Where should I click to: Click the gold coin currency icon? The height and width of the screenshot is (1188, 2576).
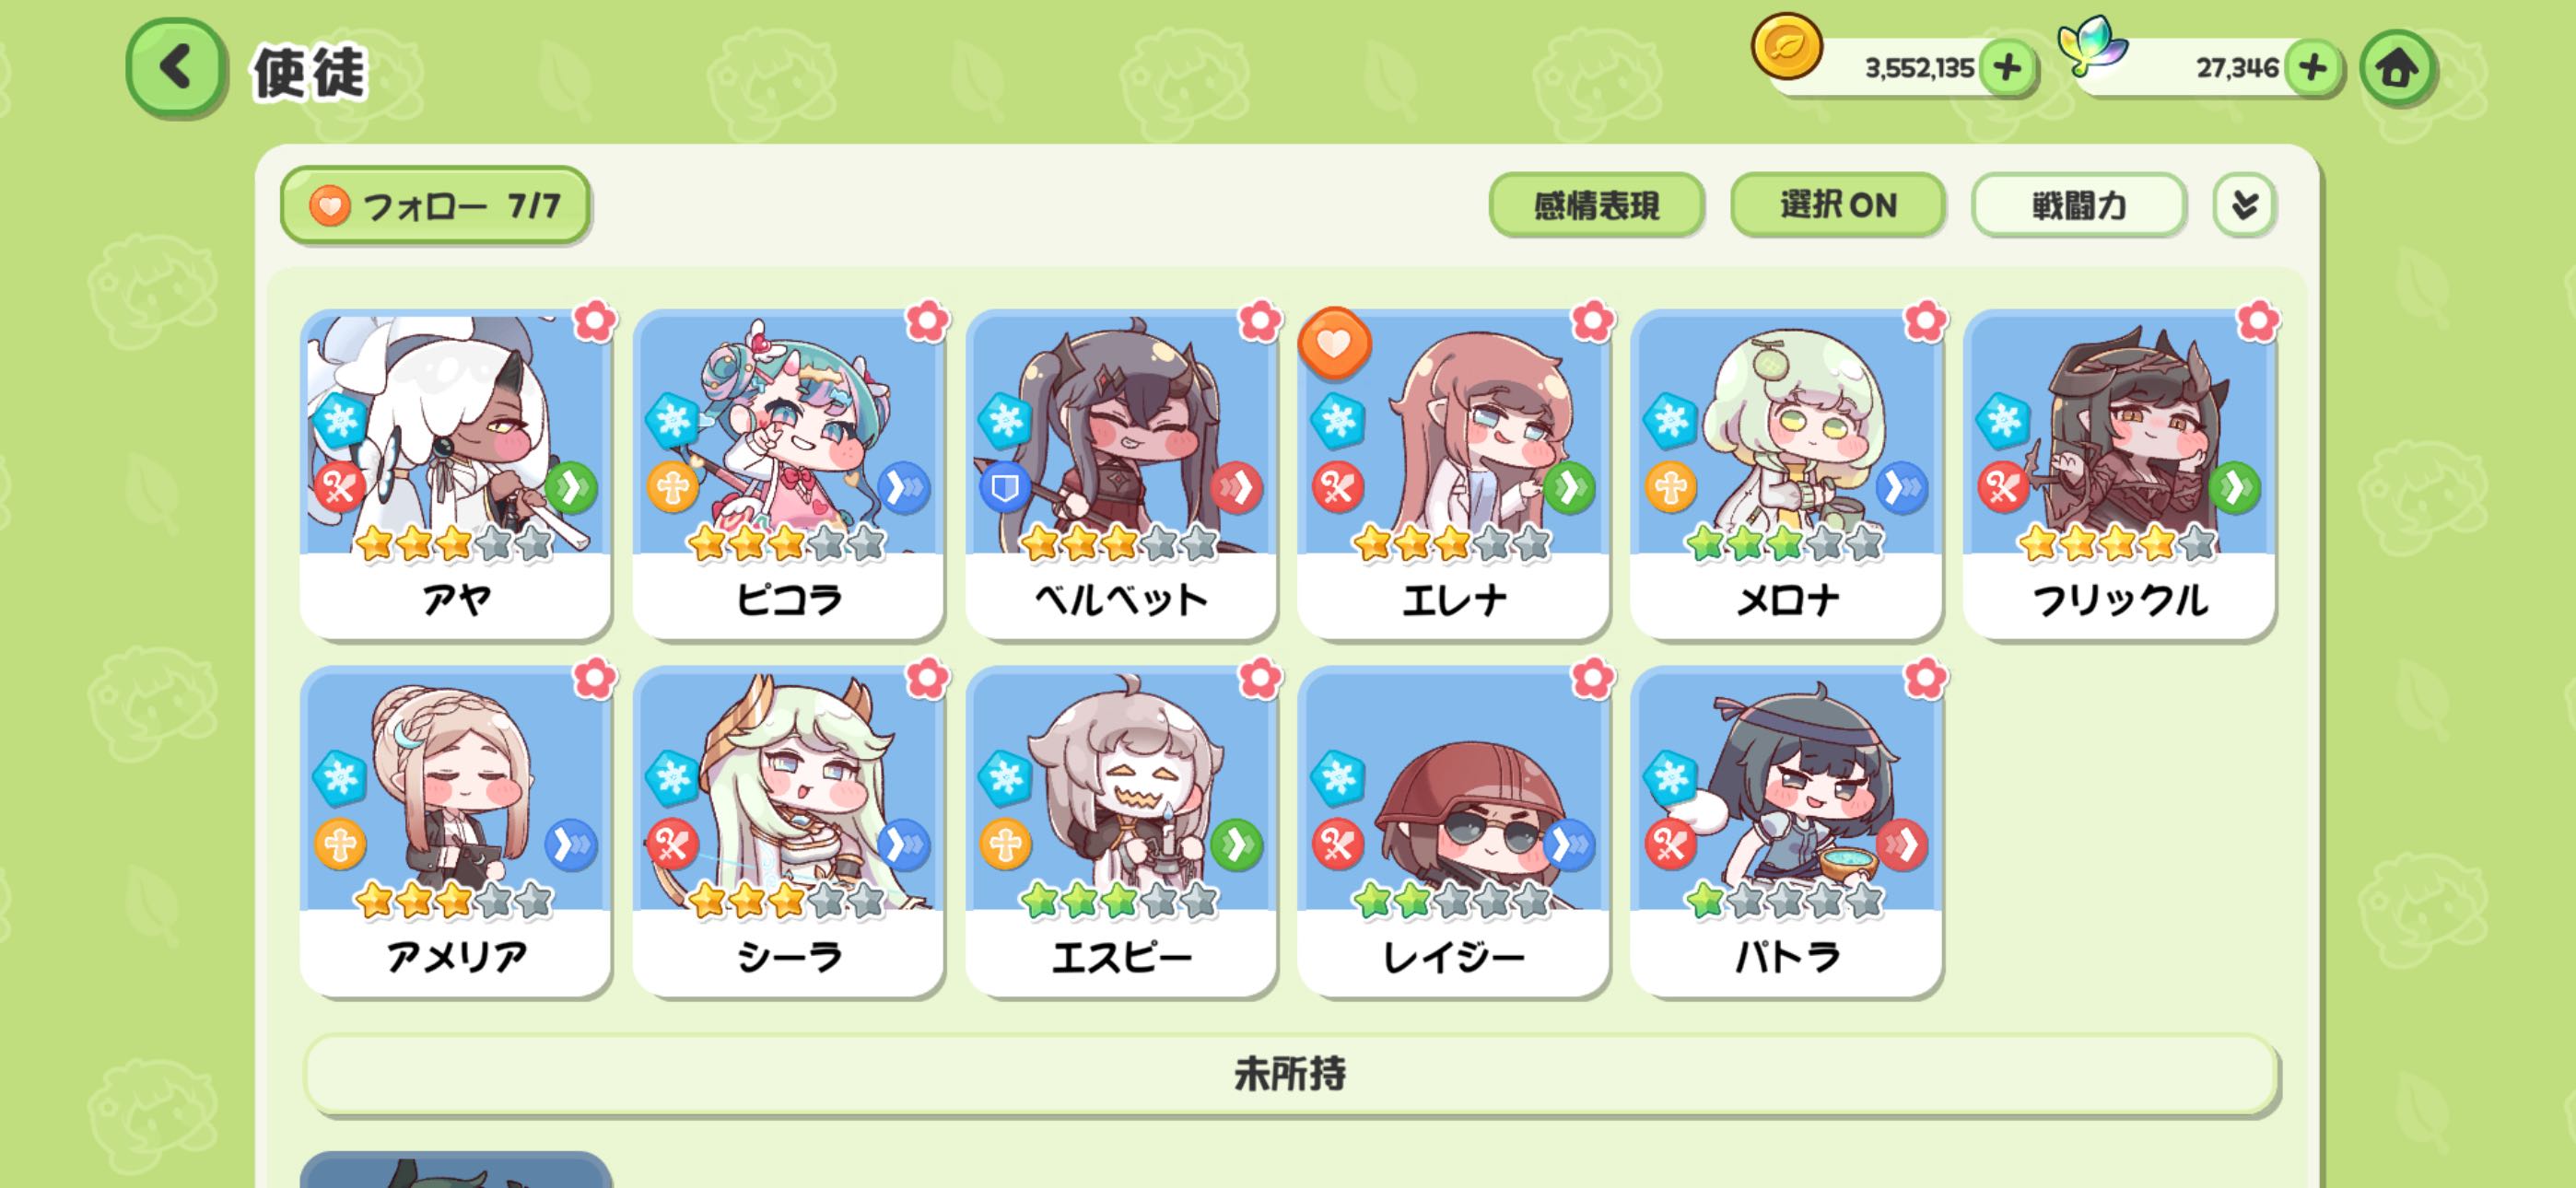click(x=1786, y=47)
